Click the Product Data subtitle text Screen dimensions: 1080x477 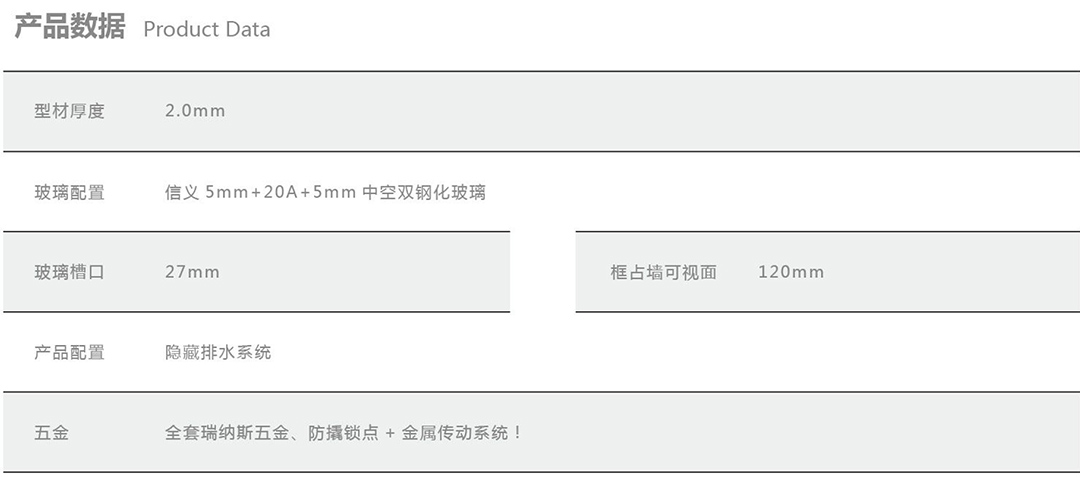click(207, 29)
